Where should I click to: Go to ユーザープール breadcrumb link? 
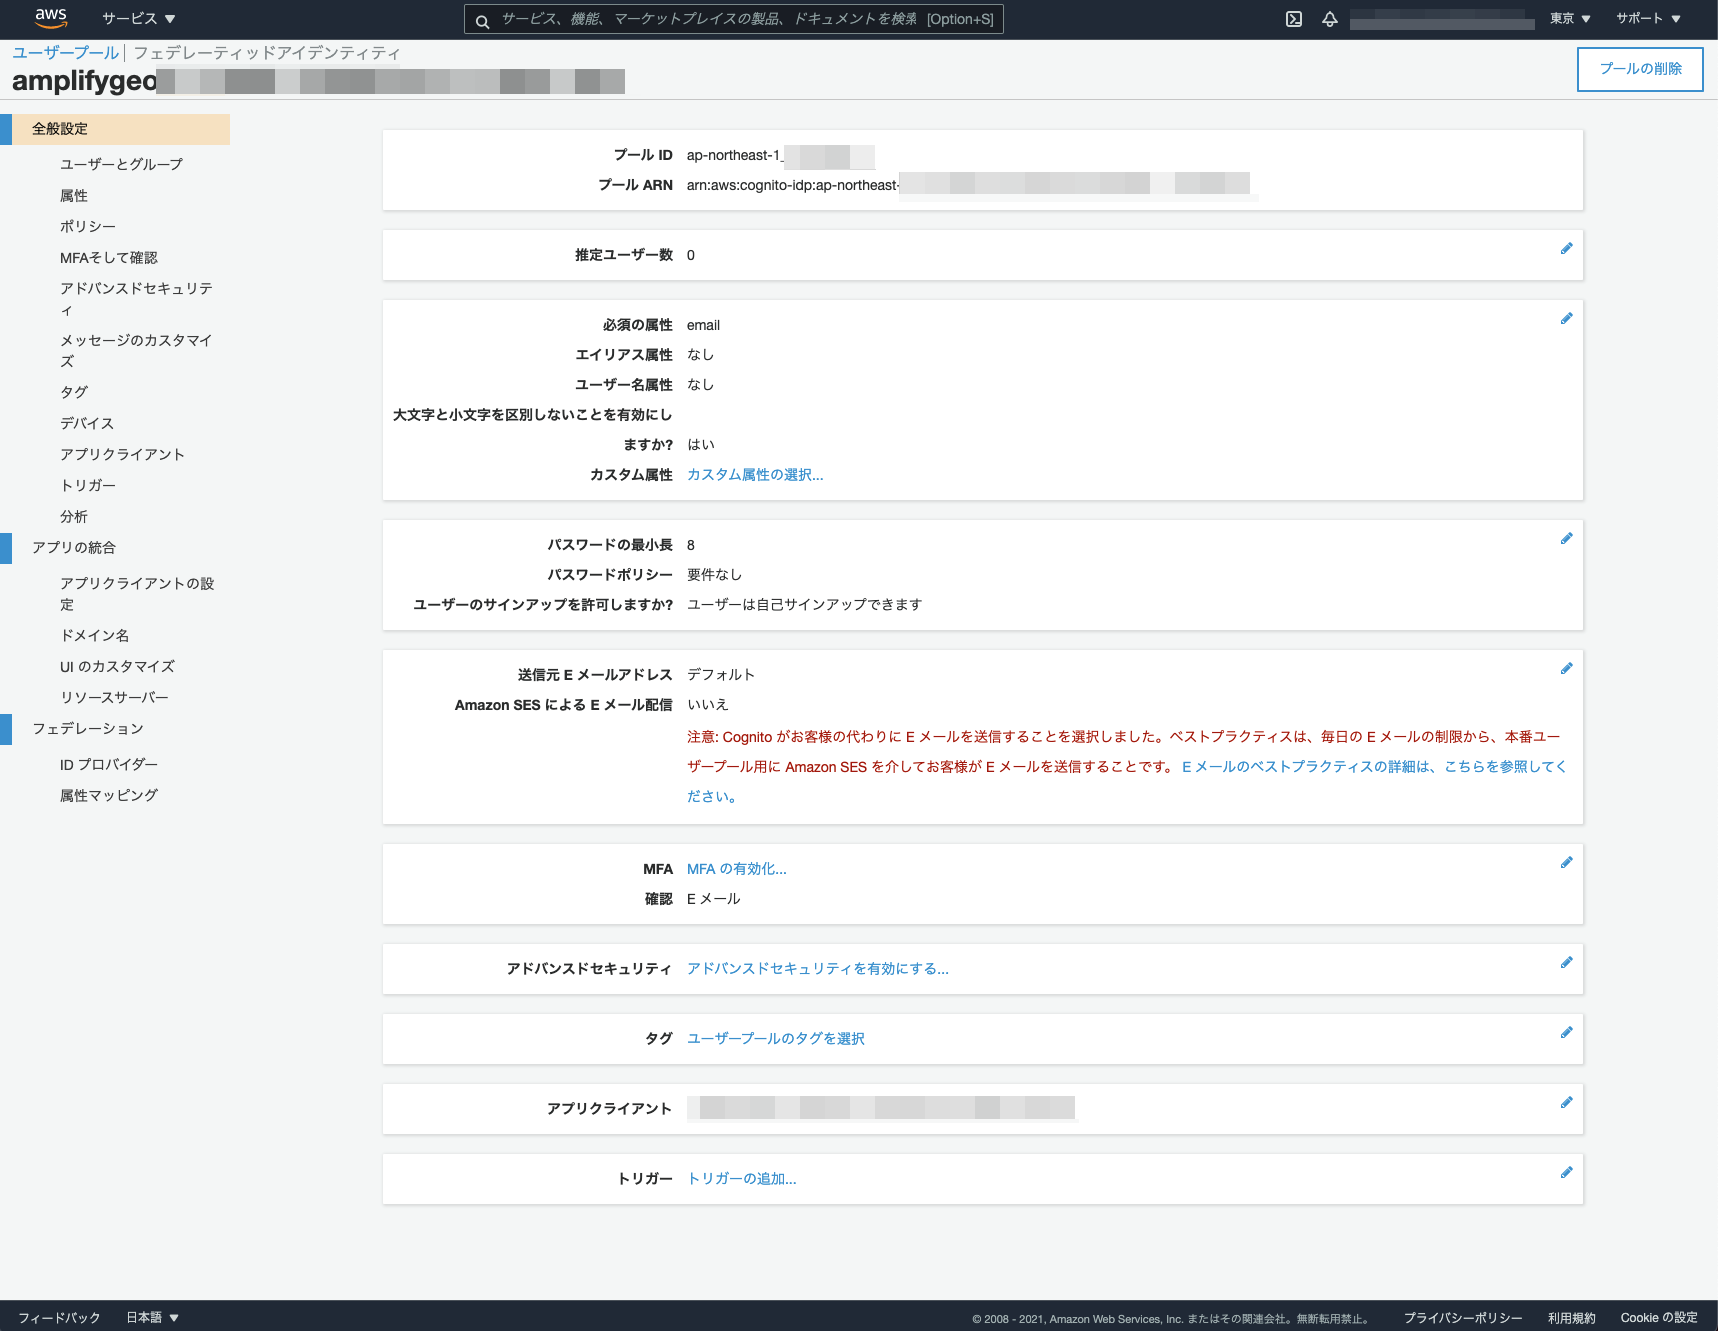(66, 53)
